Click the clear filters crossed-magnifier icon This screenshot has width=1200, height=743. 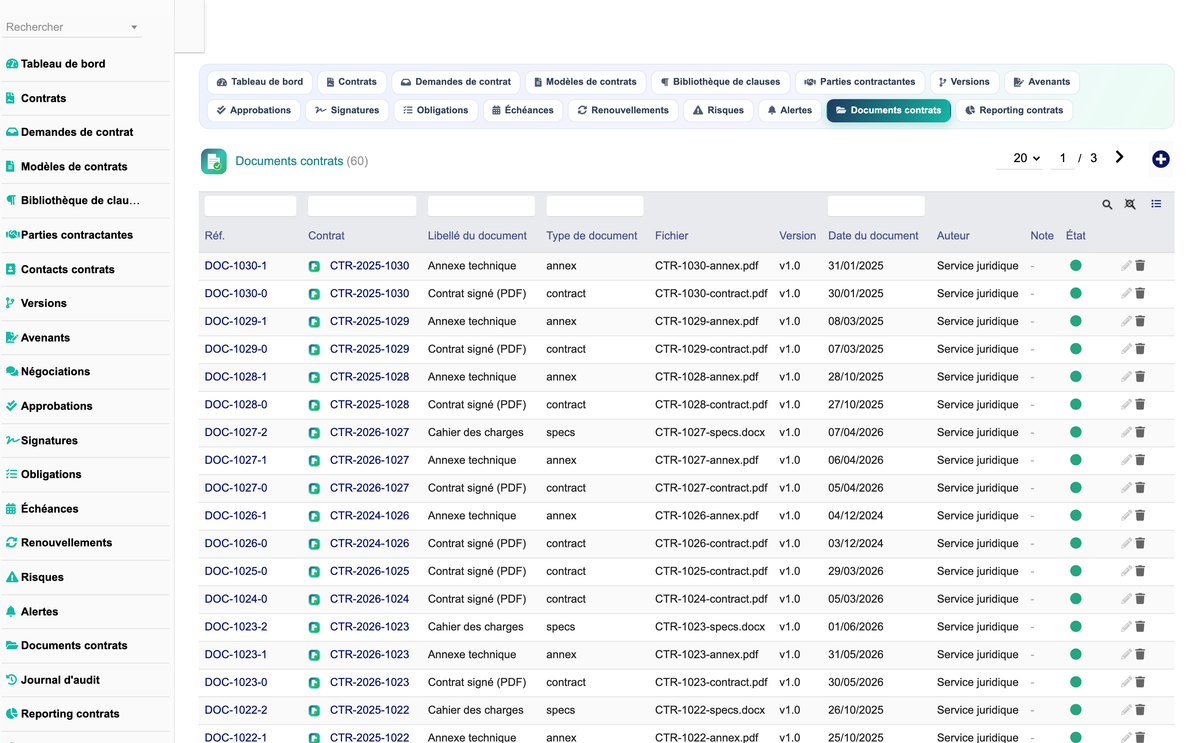[x=1130, y=204]
